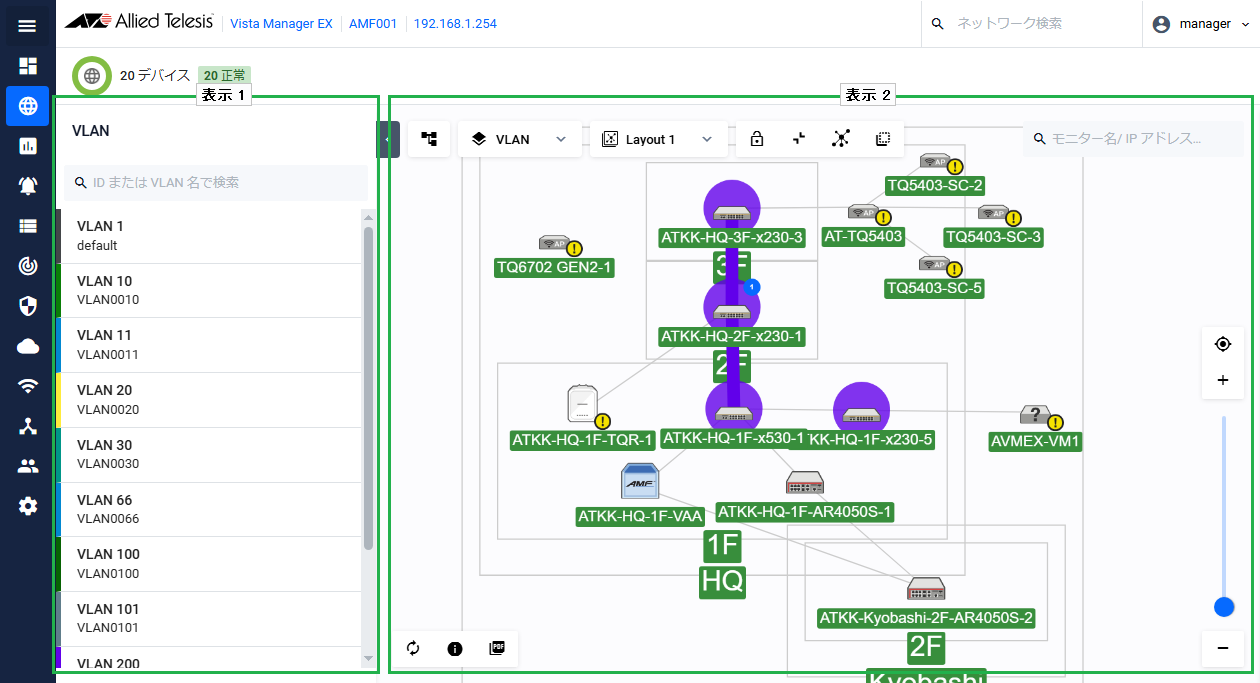Open the Vista Manager EX link
Image resolution: width=1260 pixels, height=683 pixels.
(x=281, y=24)
